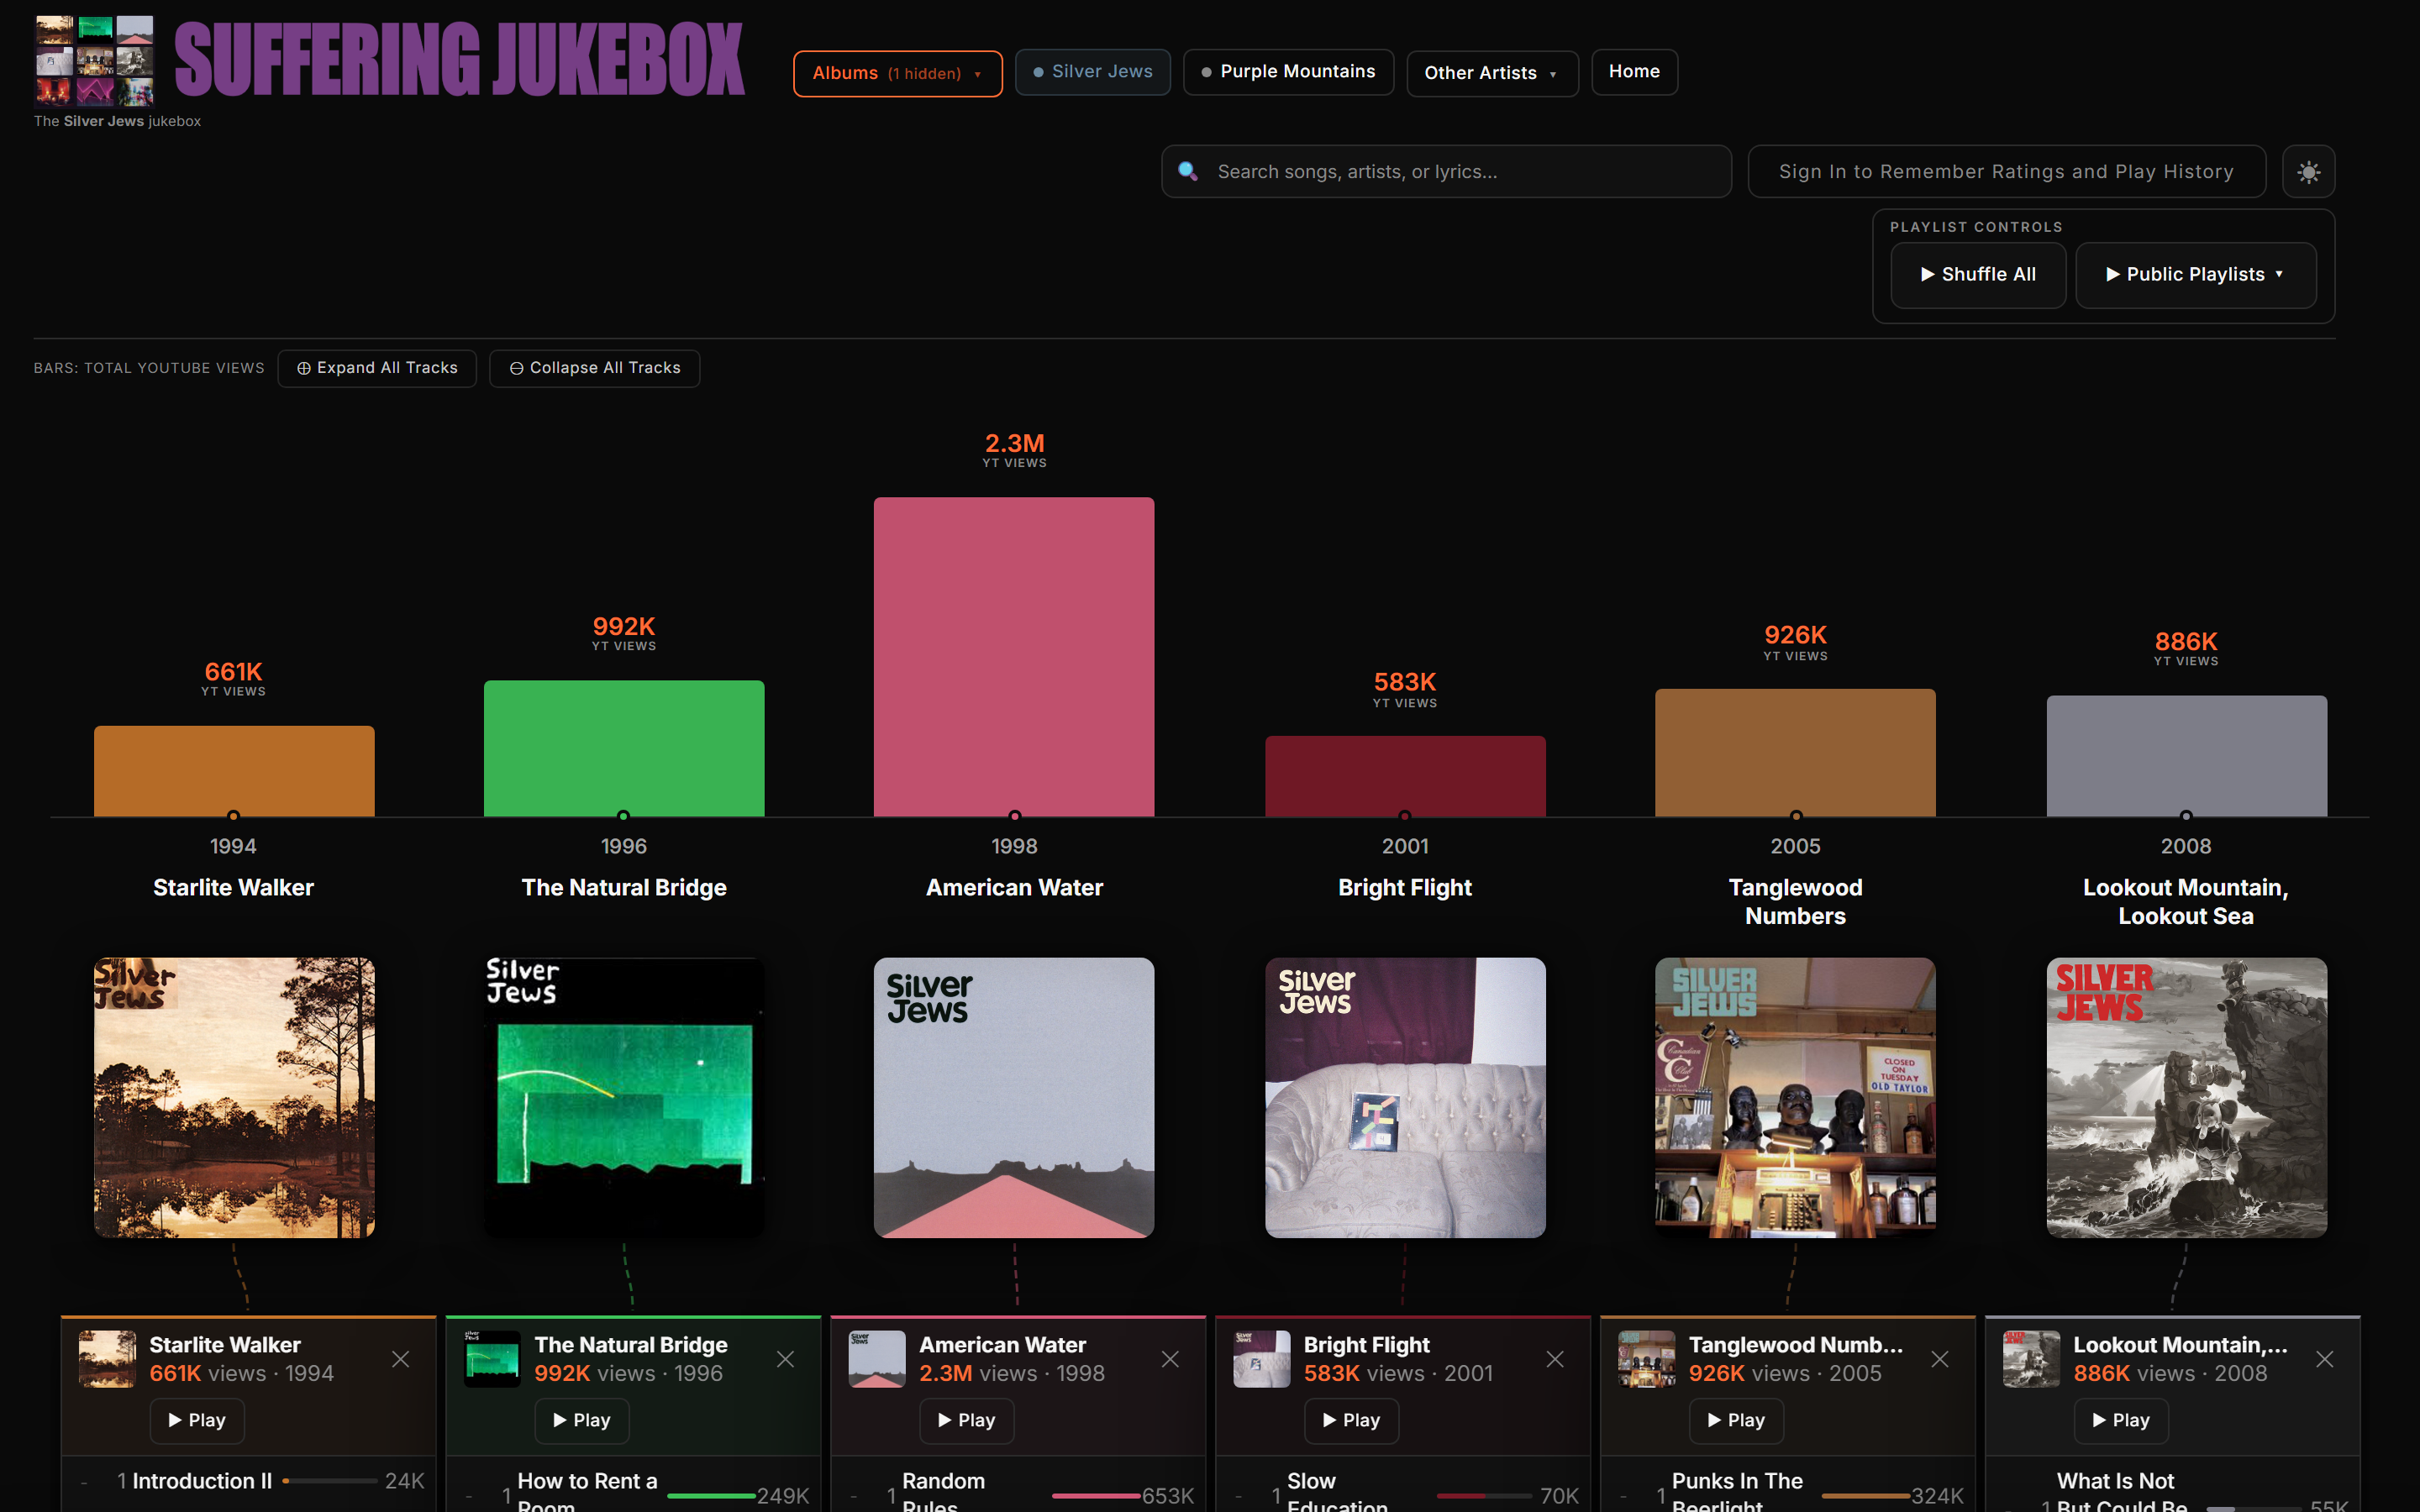Click the Tanglewood Numbers title under 2005
This screenshot has height=1512, width=2420.
pyautogui.click(x=1795, y=902)
